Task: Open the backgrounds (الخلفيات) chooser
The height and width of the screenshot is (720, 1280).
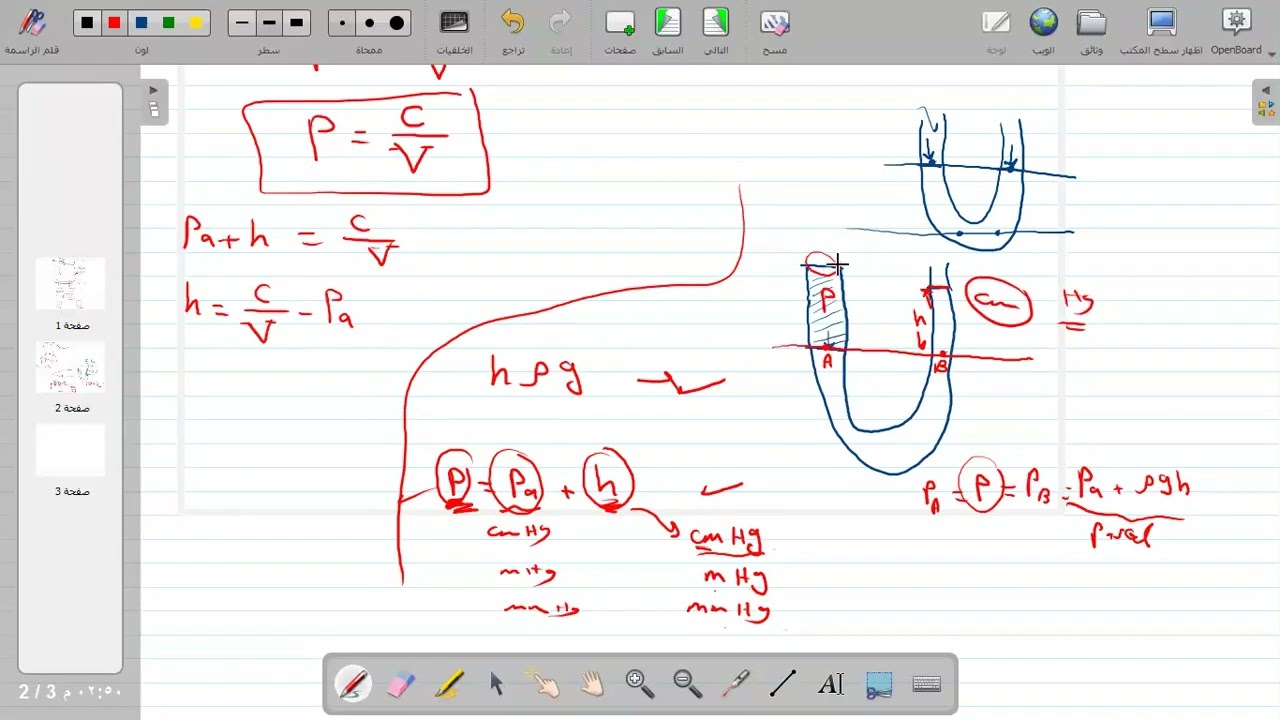Action: (x=454, y=23)
